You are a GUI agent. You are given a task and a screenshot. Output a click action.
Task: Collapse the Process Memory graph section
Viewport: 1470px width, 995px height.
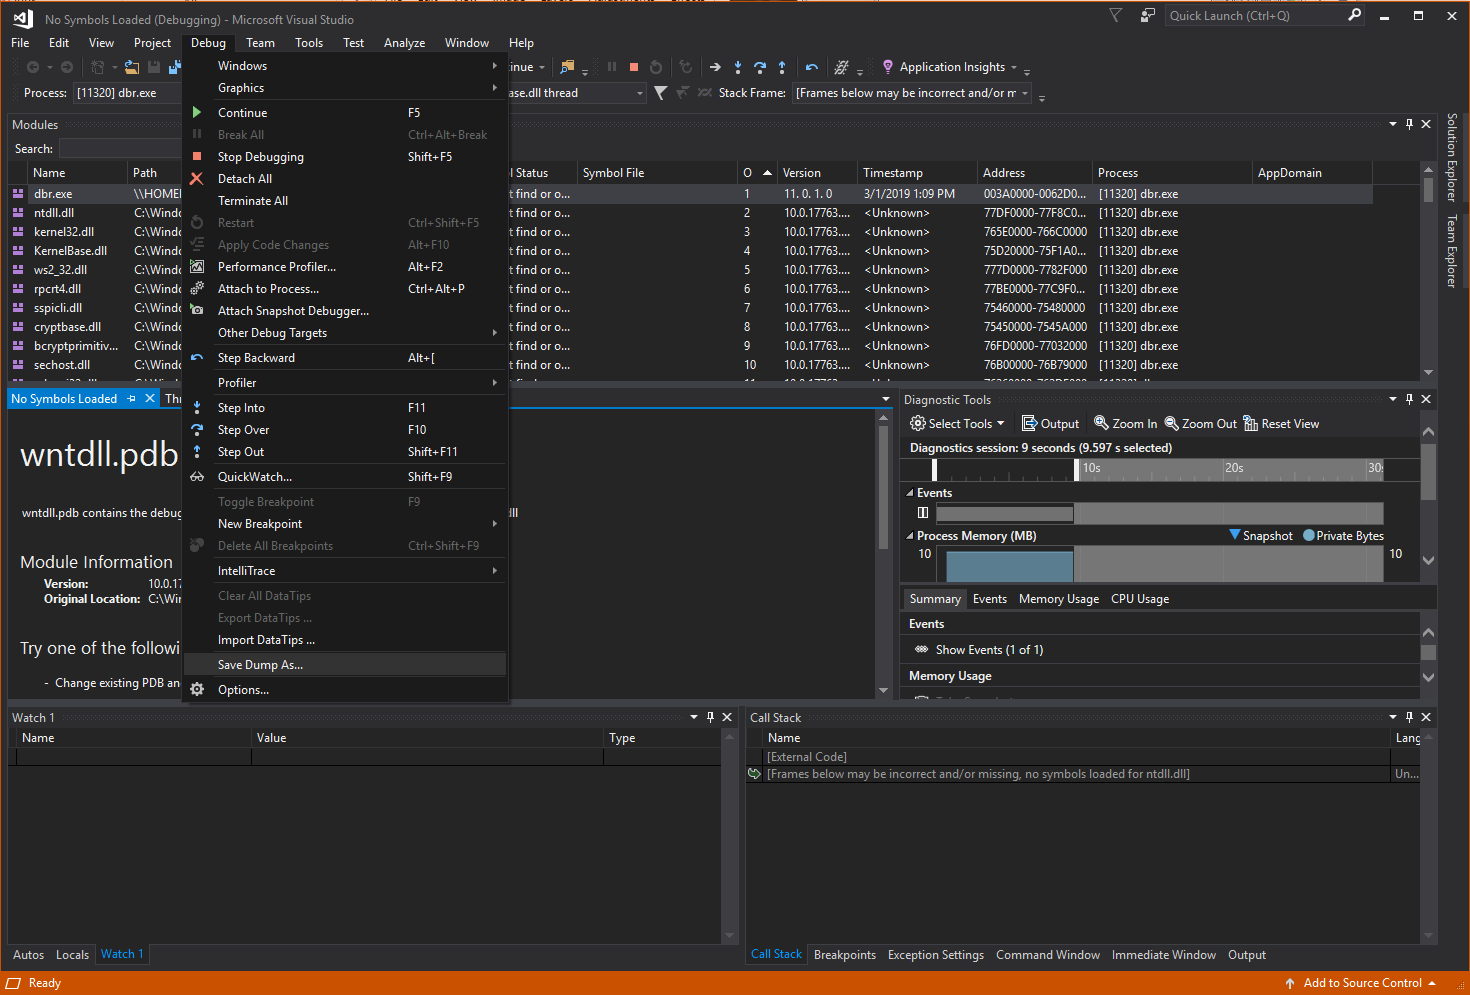pyautogui.click(x=910, y=536)
